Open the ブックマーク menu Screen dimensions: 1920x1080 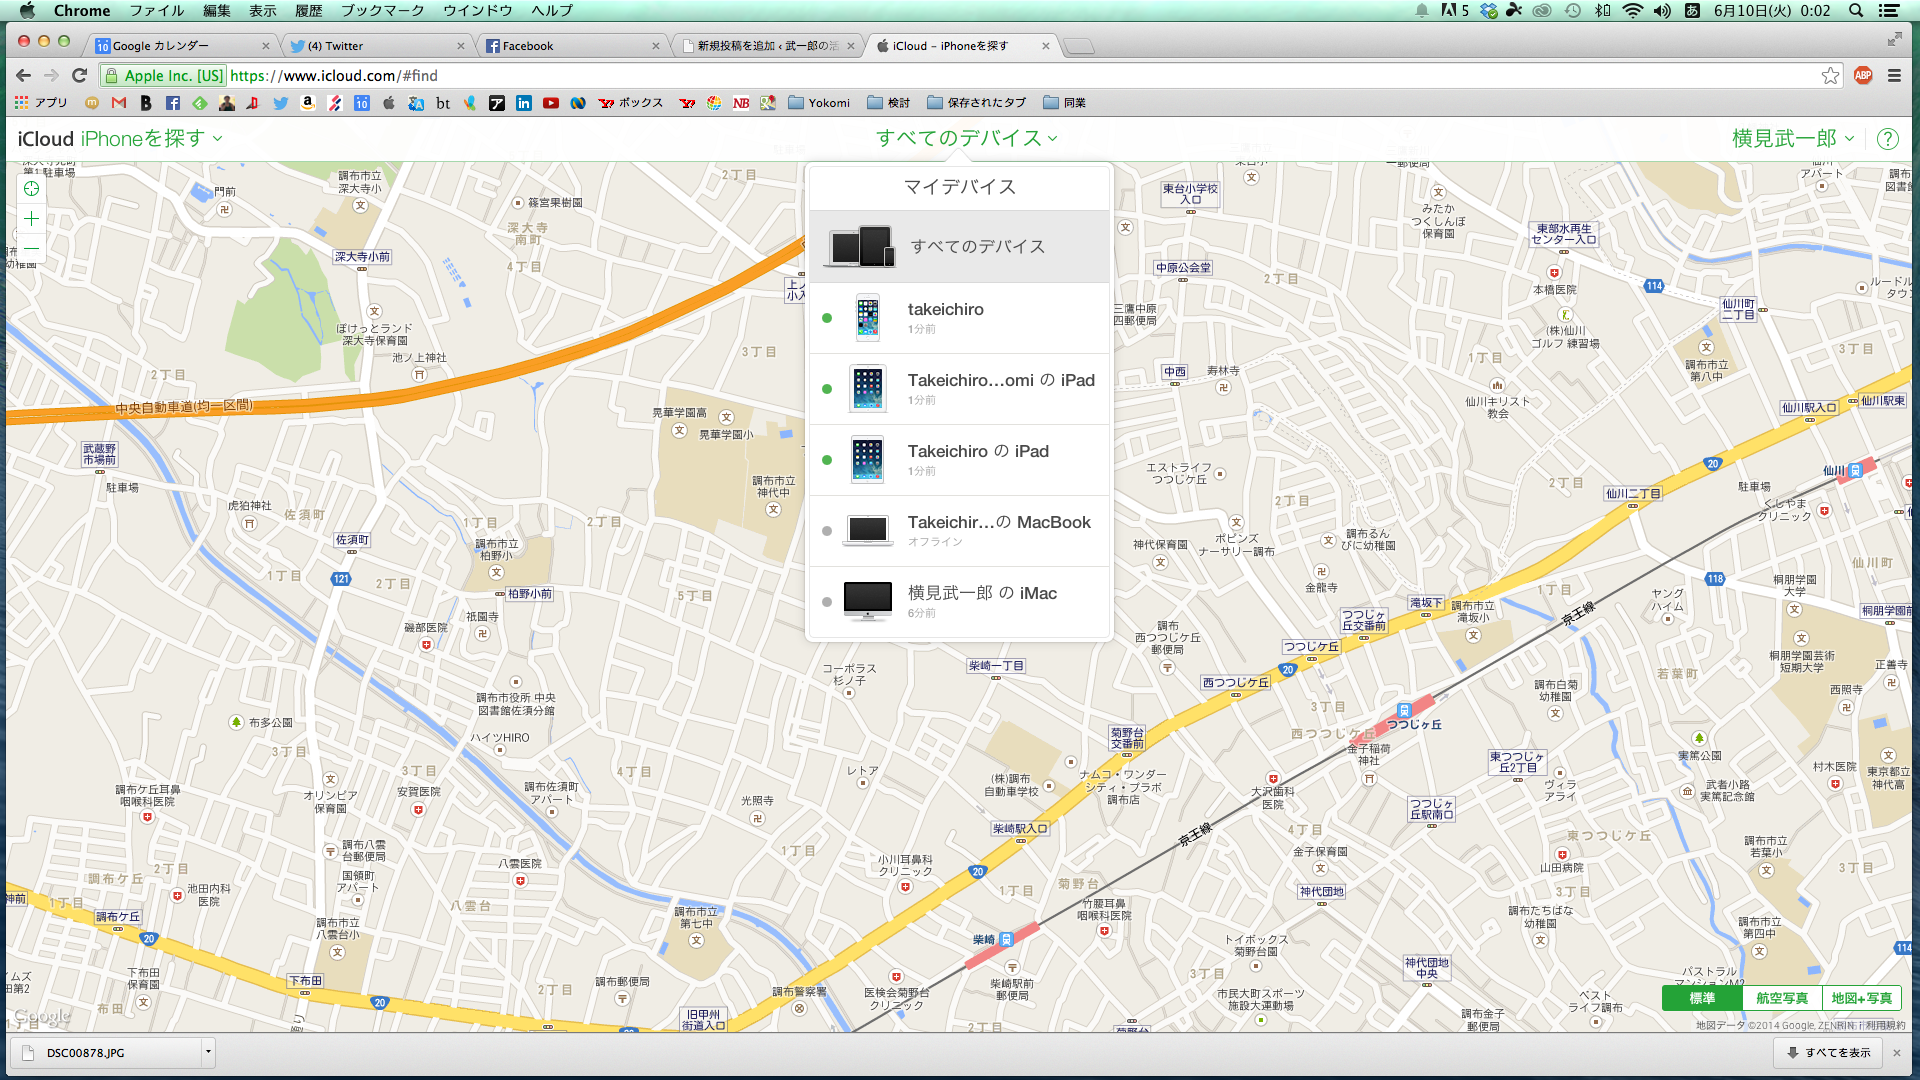[x=383, y=11]
